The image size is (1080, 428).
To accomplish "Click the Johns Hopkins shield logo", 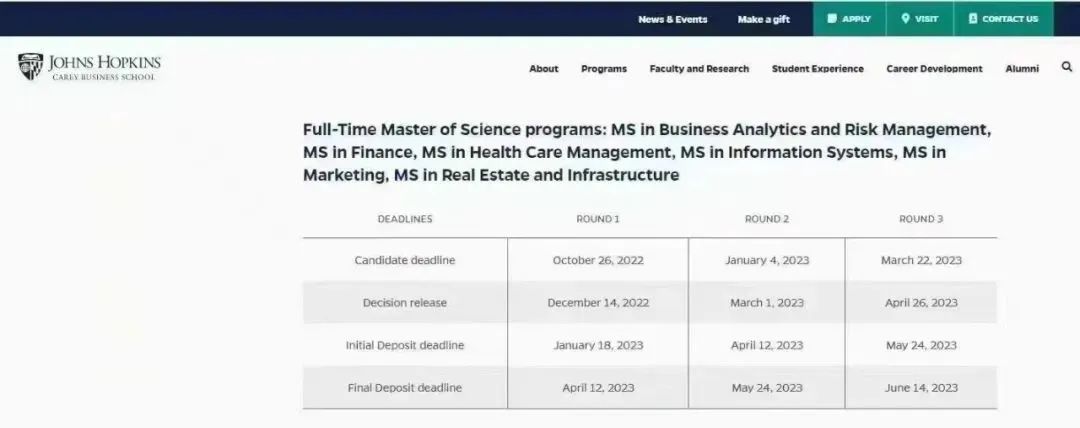I will [x=30, y=67].
